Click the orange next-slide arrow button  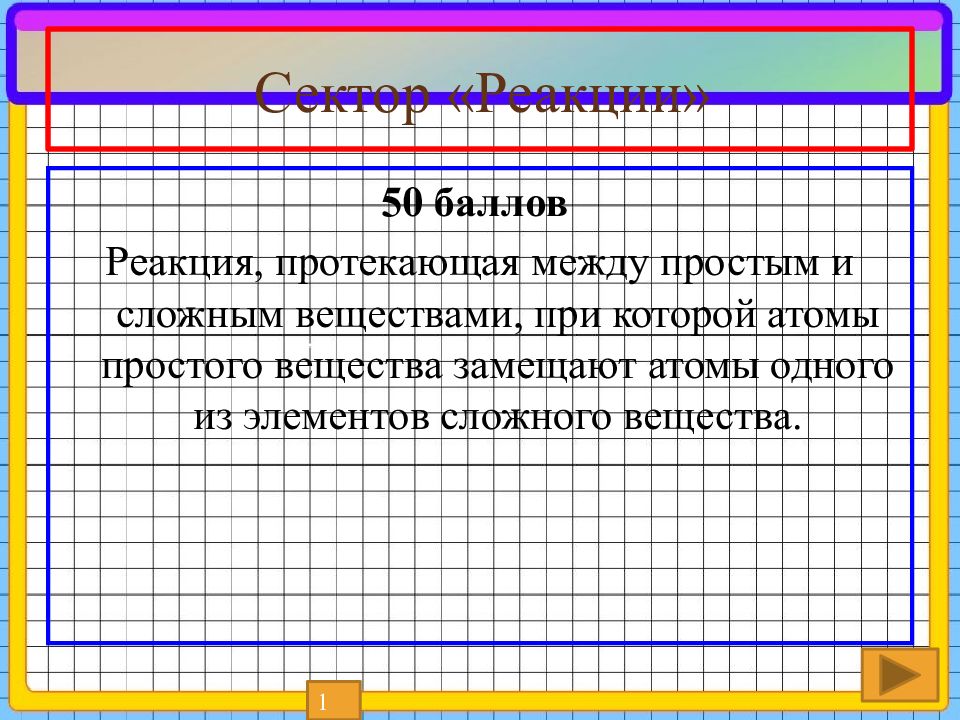click(899, 675)
